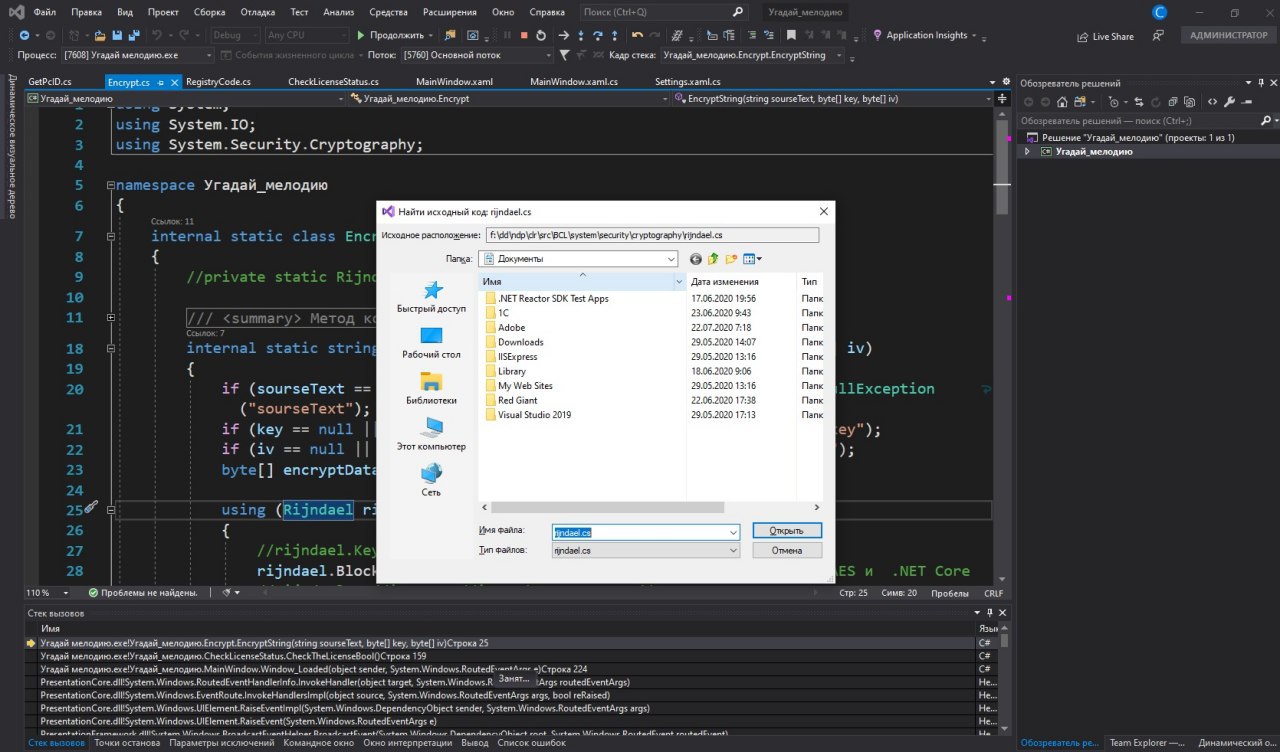The image size is (1280, 752).
Task: Click the Открыть button
Action: pos(787,531)
